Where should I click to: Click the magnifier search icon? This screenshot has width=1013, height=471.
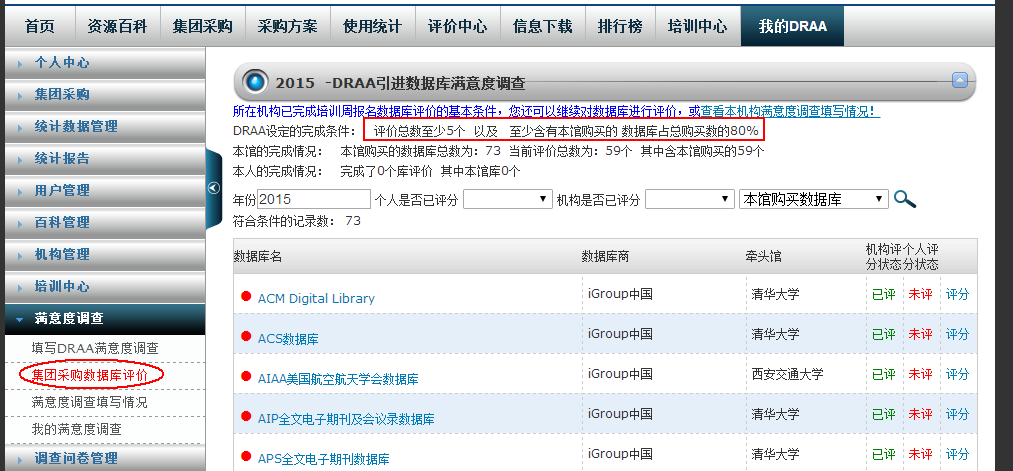pos(904,199)
